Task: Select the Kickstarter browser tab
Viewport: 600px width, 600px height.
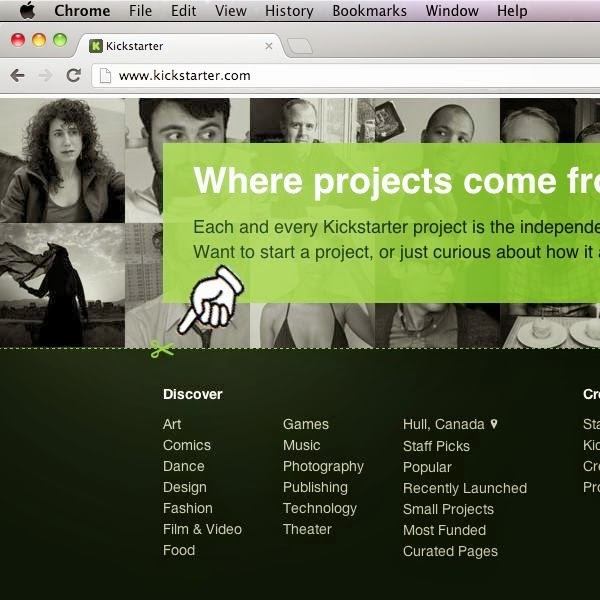Action: (180, 46)
